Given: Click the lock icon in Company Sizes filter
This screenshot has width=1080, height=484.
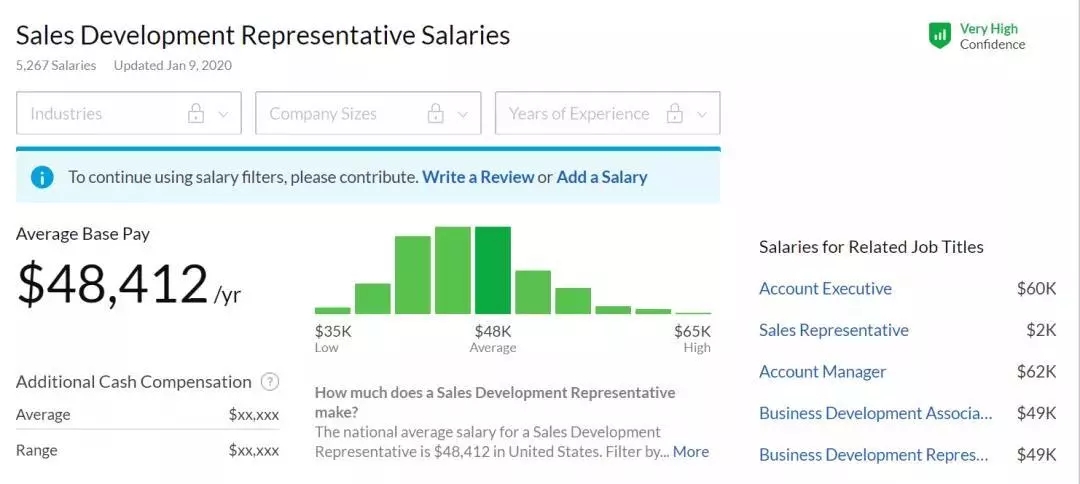Looking at the screenshot, I should [x=435, y=114].
